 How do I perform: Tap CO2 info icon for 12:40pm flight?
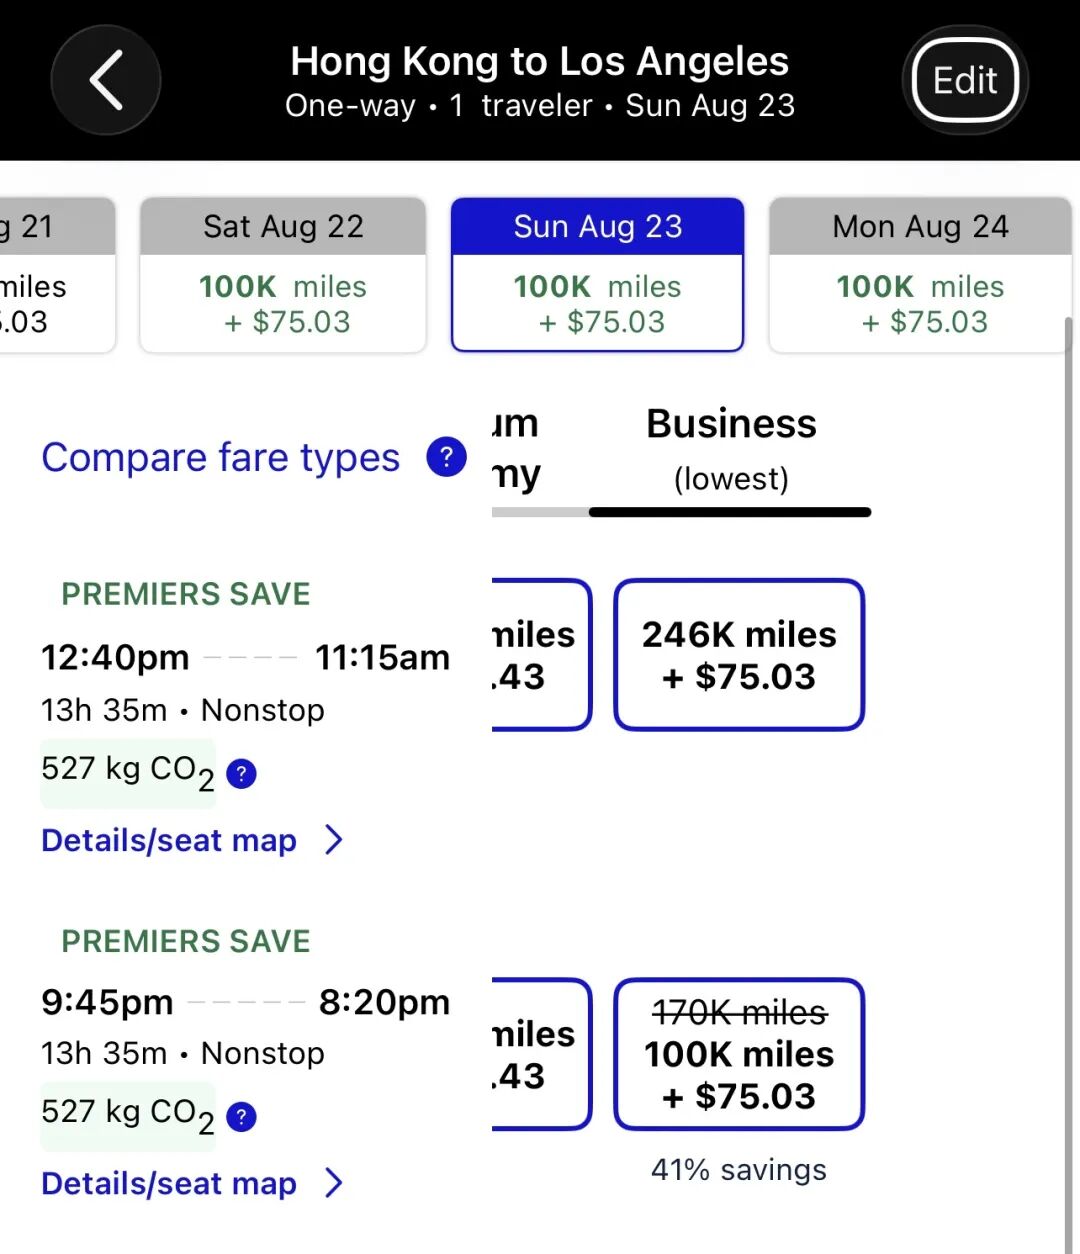click(x=241, y=773)
